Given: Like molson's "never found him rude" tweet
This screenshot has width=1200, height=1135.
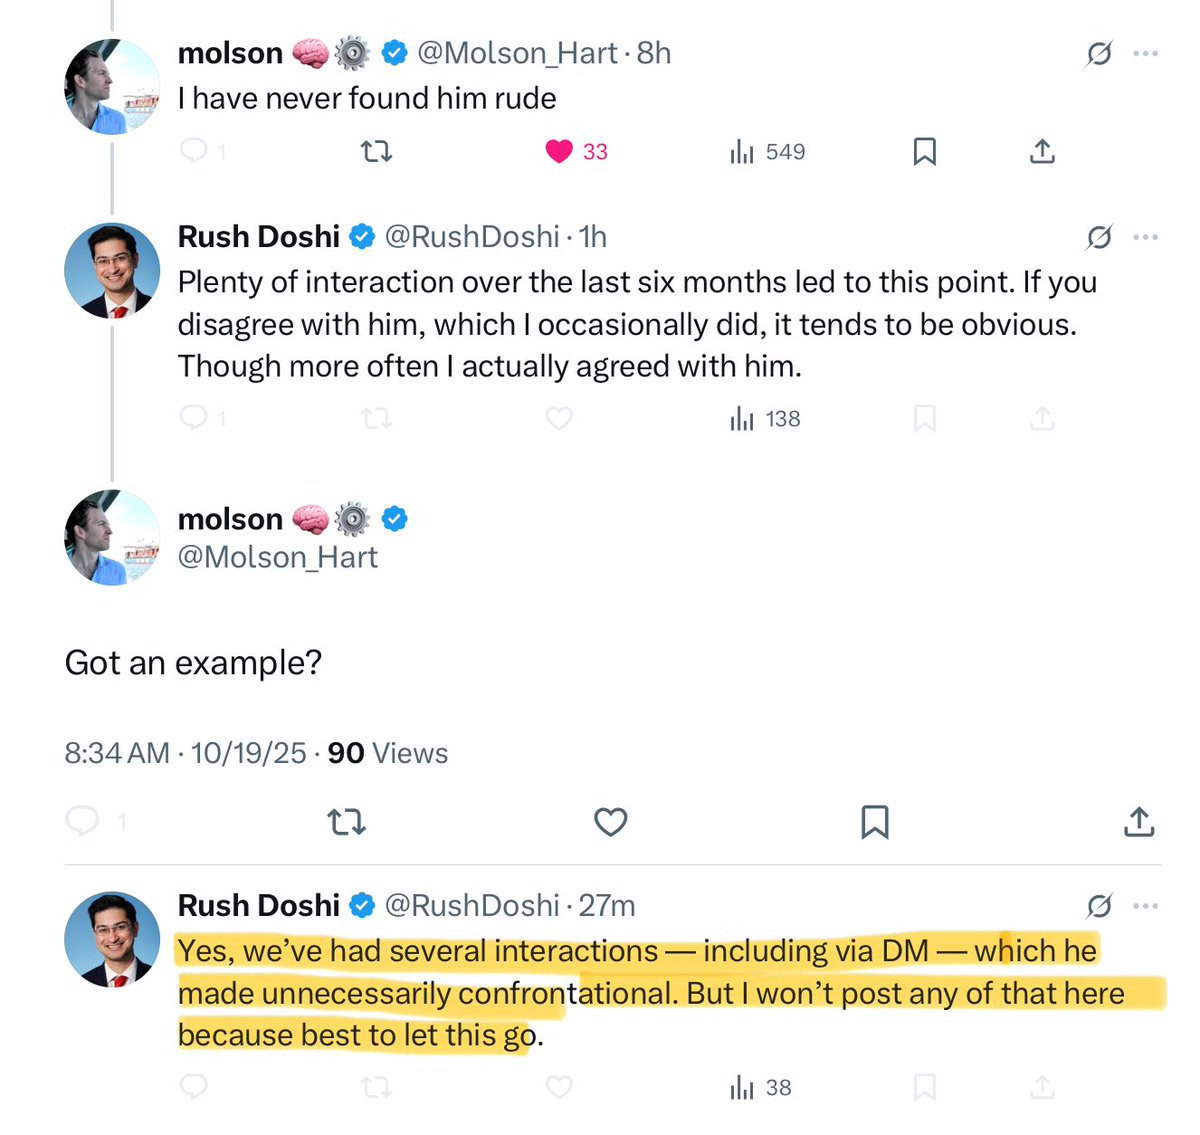Looking at the screenshot, I should [559, 151].
